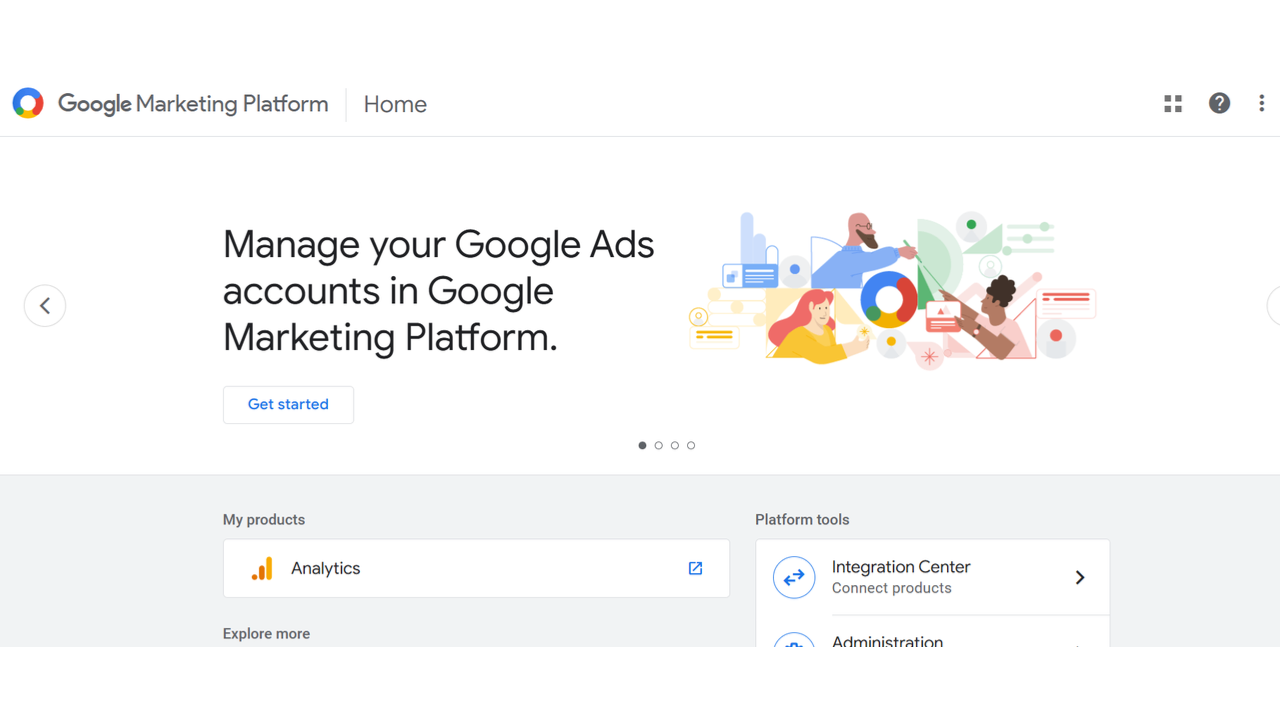Expand Integration Center with its chevron
Screen dimensions: 1280x720
(x=1080, y=577)
